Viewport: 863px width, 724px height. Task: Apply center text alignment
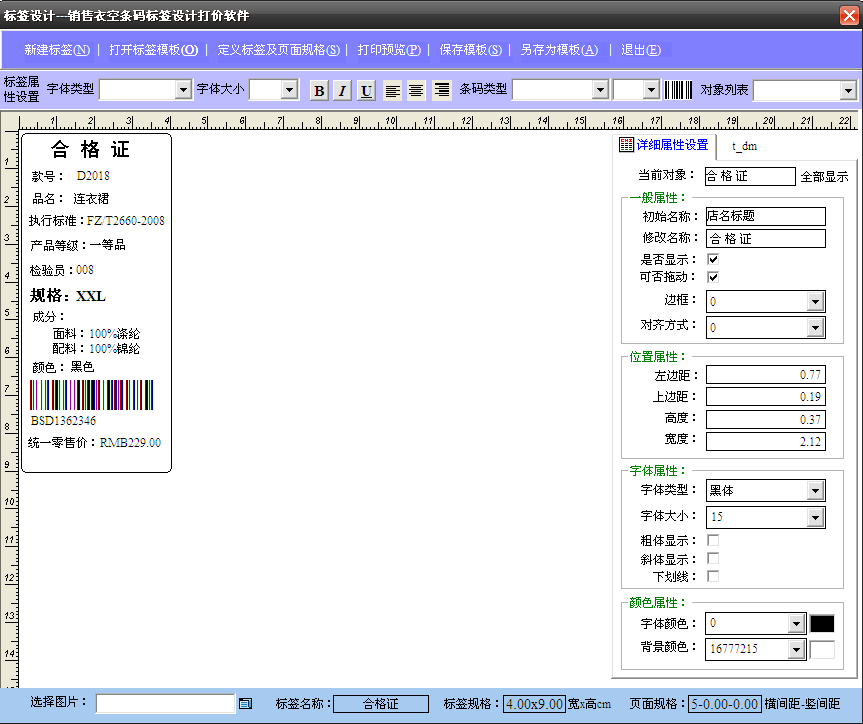(x=416, y=91)
